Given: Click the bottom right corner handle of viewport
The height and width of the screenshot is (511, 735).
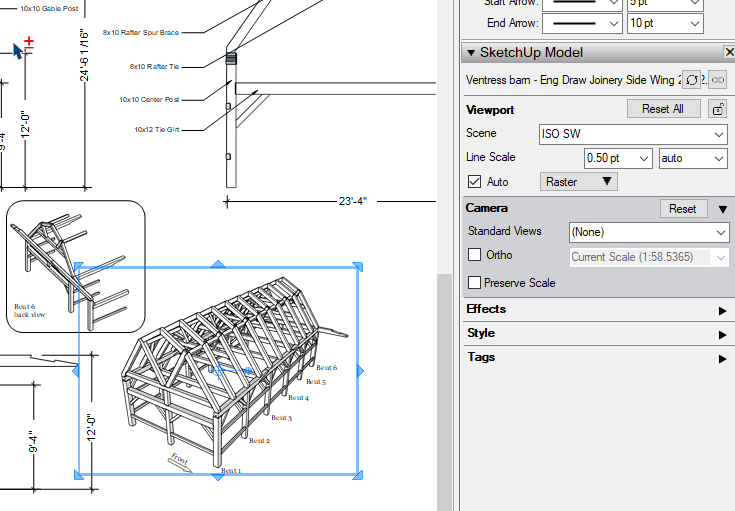Looking at the screenshot, I should point(358,475).
